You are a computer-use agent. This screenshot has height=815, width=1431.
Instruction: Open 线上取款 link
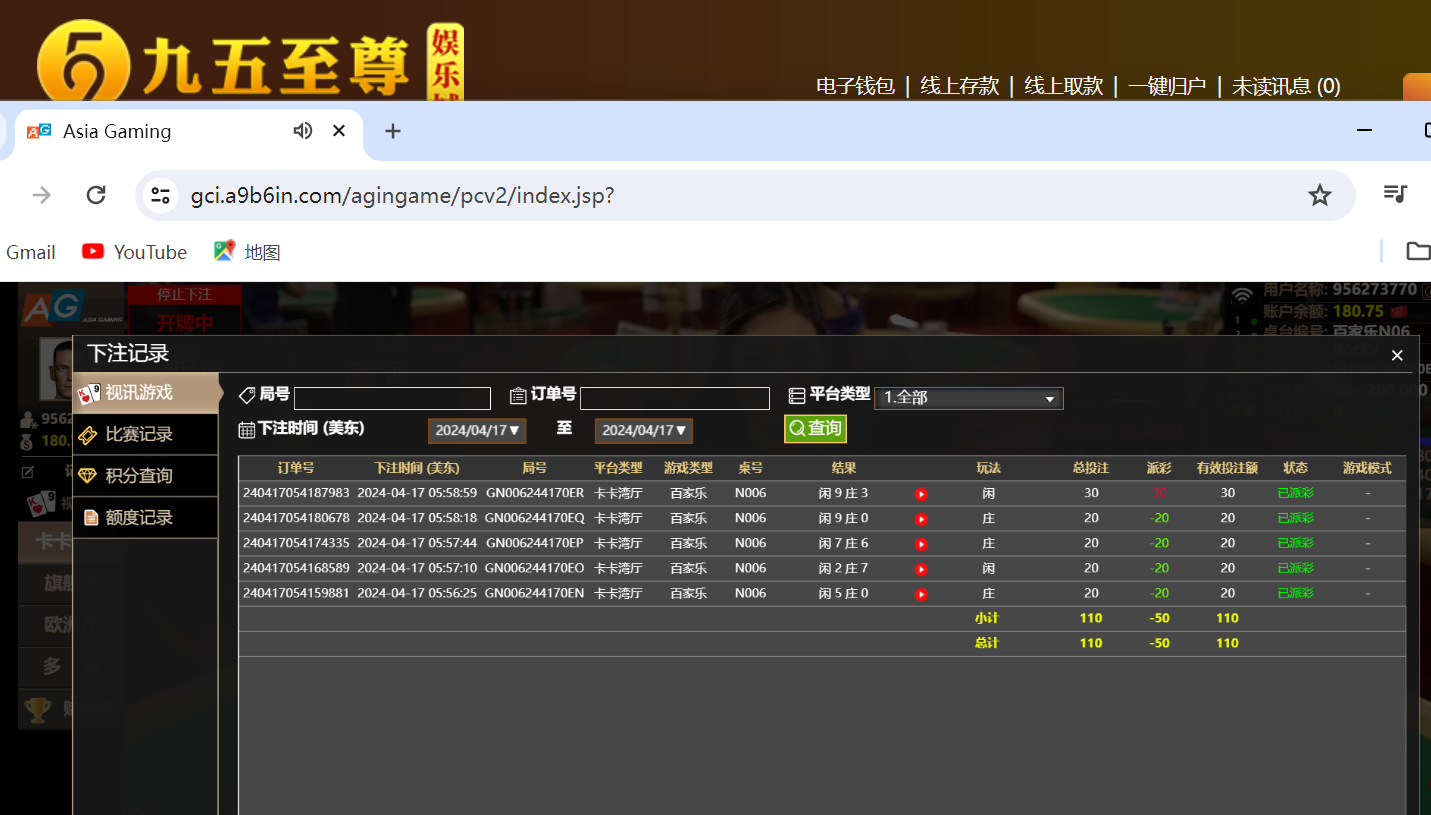(x=1063, y=86)
